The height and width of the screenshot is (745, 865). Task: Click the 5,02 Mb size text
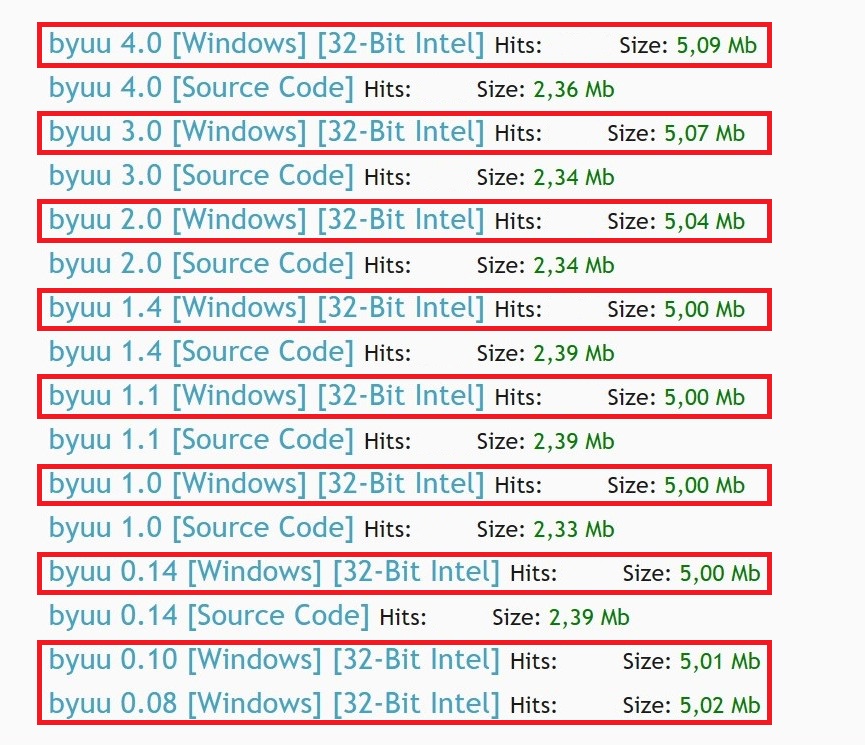click(720, 705)
